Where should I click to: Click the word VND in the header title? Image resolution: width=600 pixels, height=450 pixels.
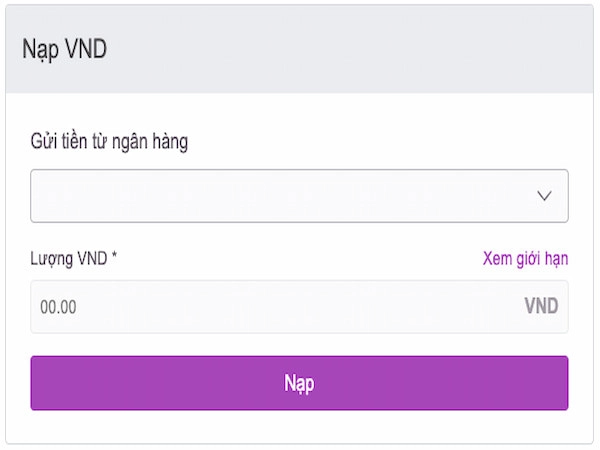(86, 49)
